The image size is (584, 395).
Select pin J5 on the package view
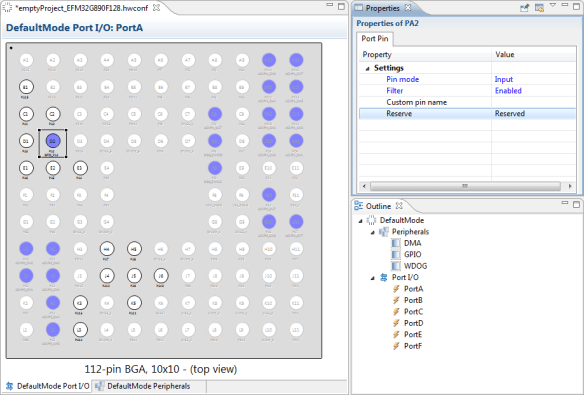point(134,276)
